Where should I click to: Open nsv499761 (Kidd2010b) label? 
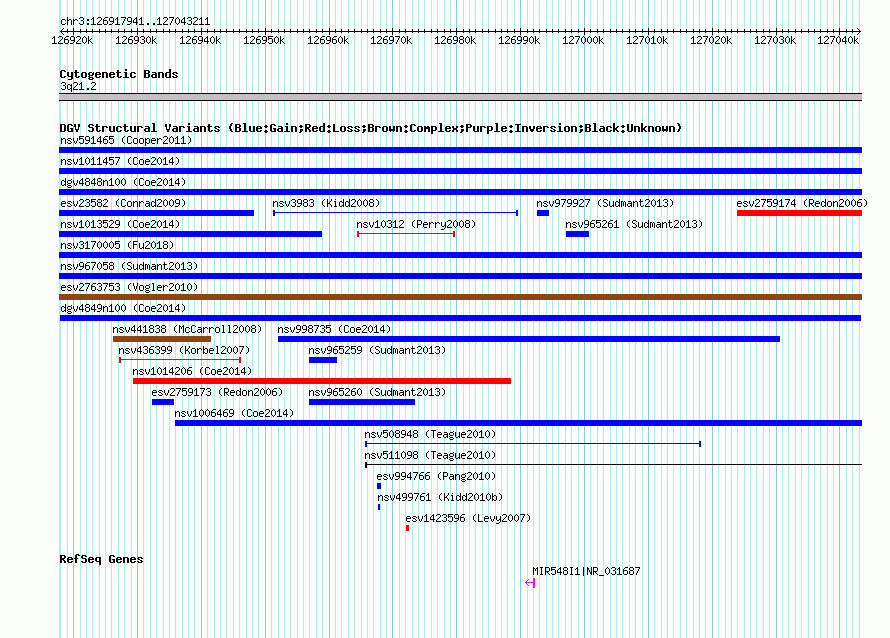pos(440,497)
